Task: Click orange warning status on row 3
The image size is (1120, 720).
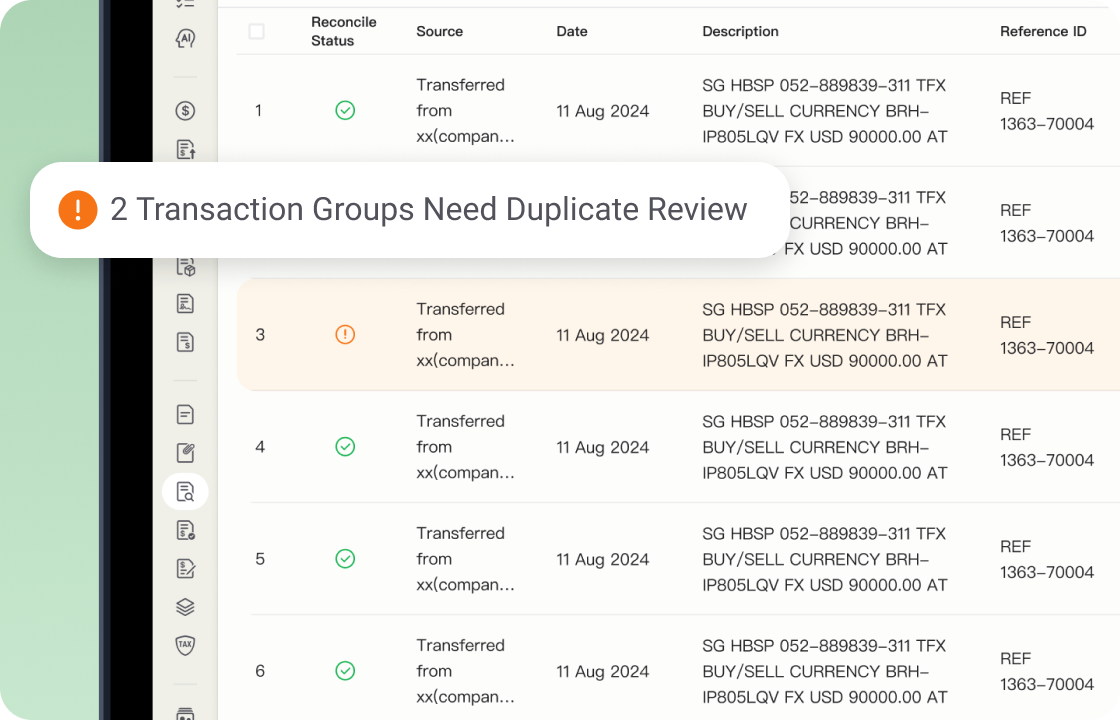Action: 345,334
